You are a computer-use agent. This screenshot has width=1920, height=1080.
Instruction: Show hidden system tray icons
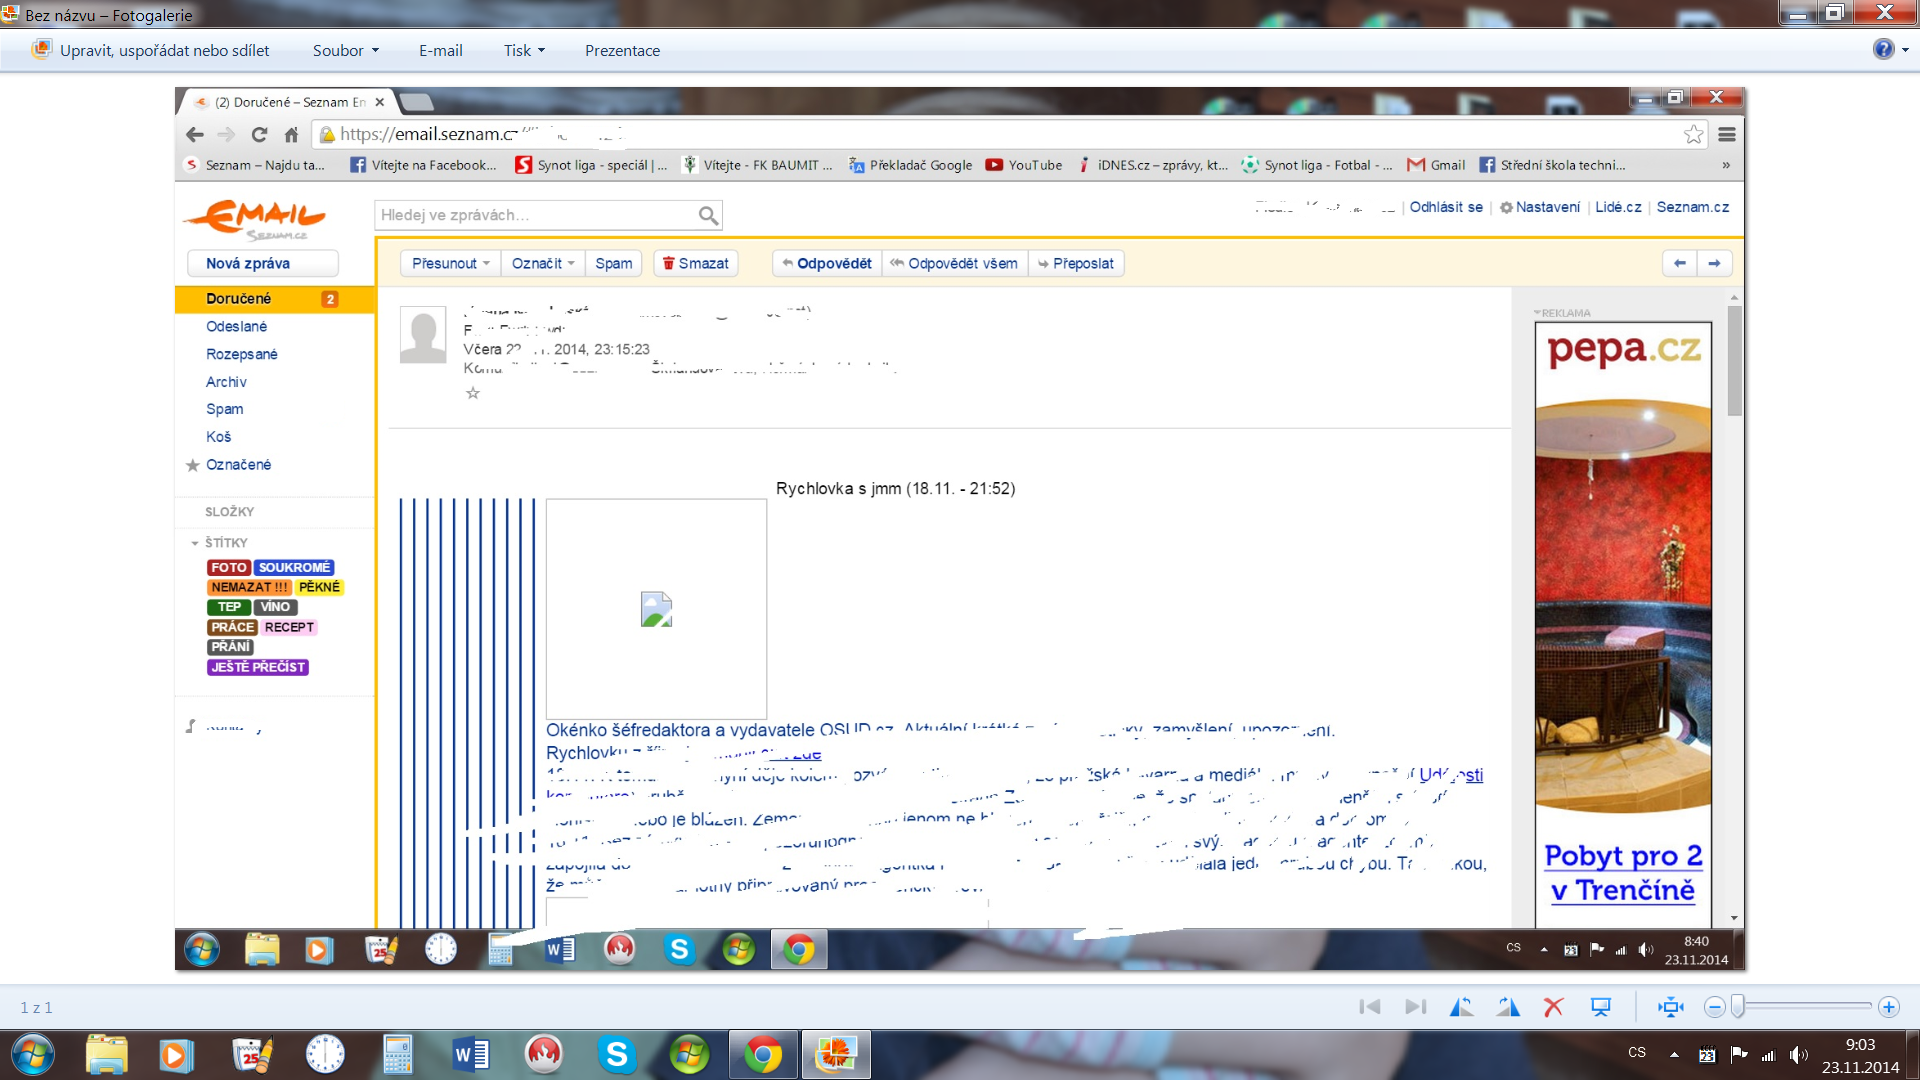(1673, 1054)
